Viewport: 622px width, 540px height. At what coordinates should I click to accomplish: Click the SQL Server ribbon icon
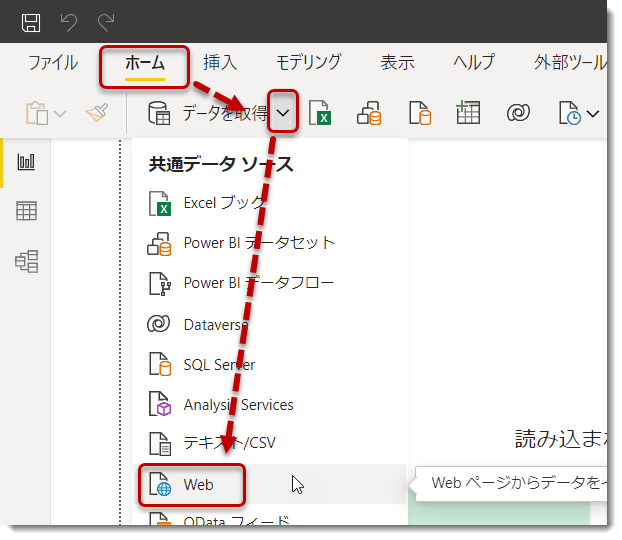(420, 113)
